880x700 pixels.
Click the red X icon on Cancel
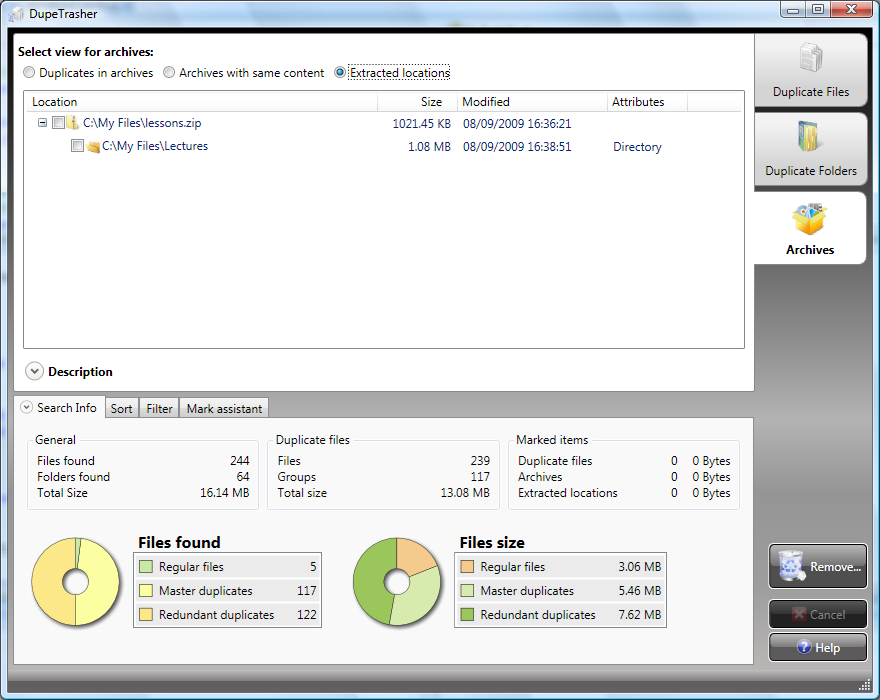pos(799,614)
